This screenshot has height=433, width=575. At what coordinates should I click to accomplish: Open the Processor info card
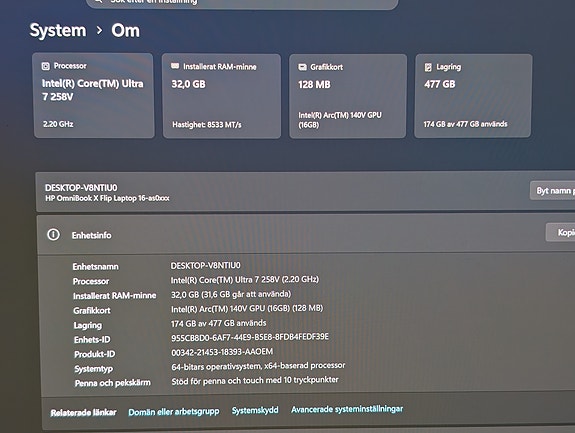pos(94,95)
